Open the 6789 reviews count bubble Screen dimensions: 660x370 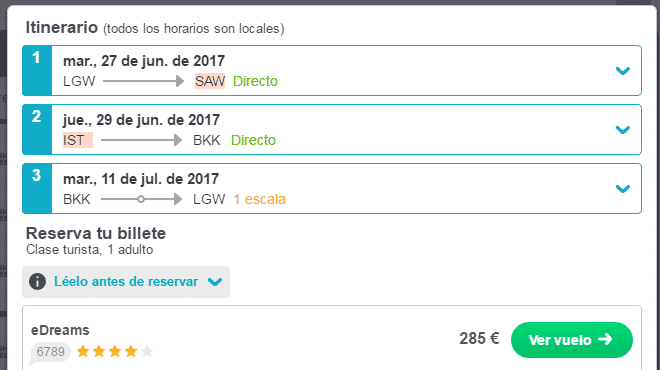click(x=50, y=352)
